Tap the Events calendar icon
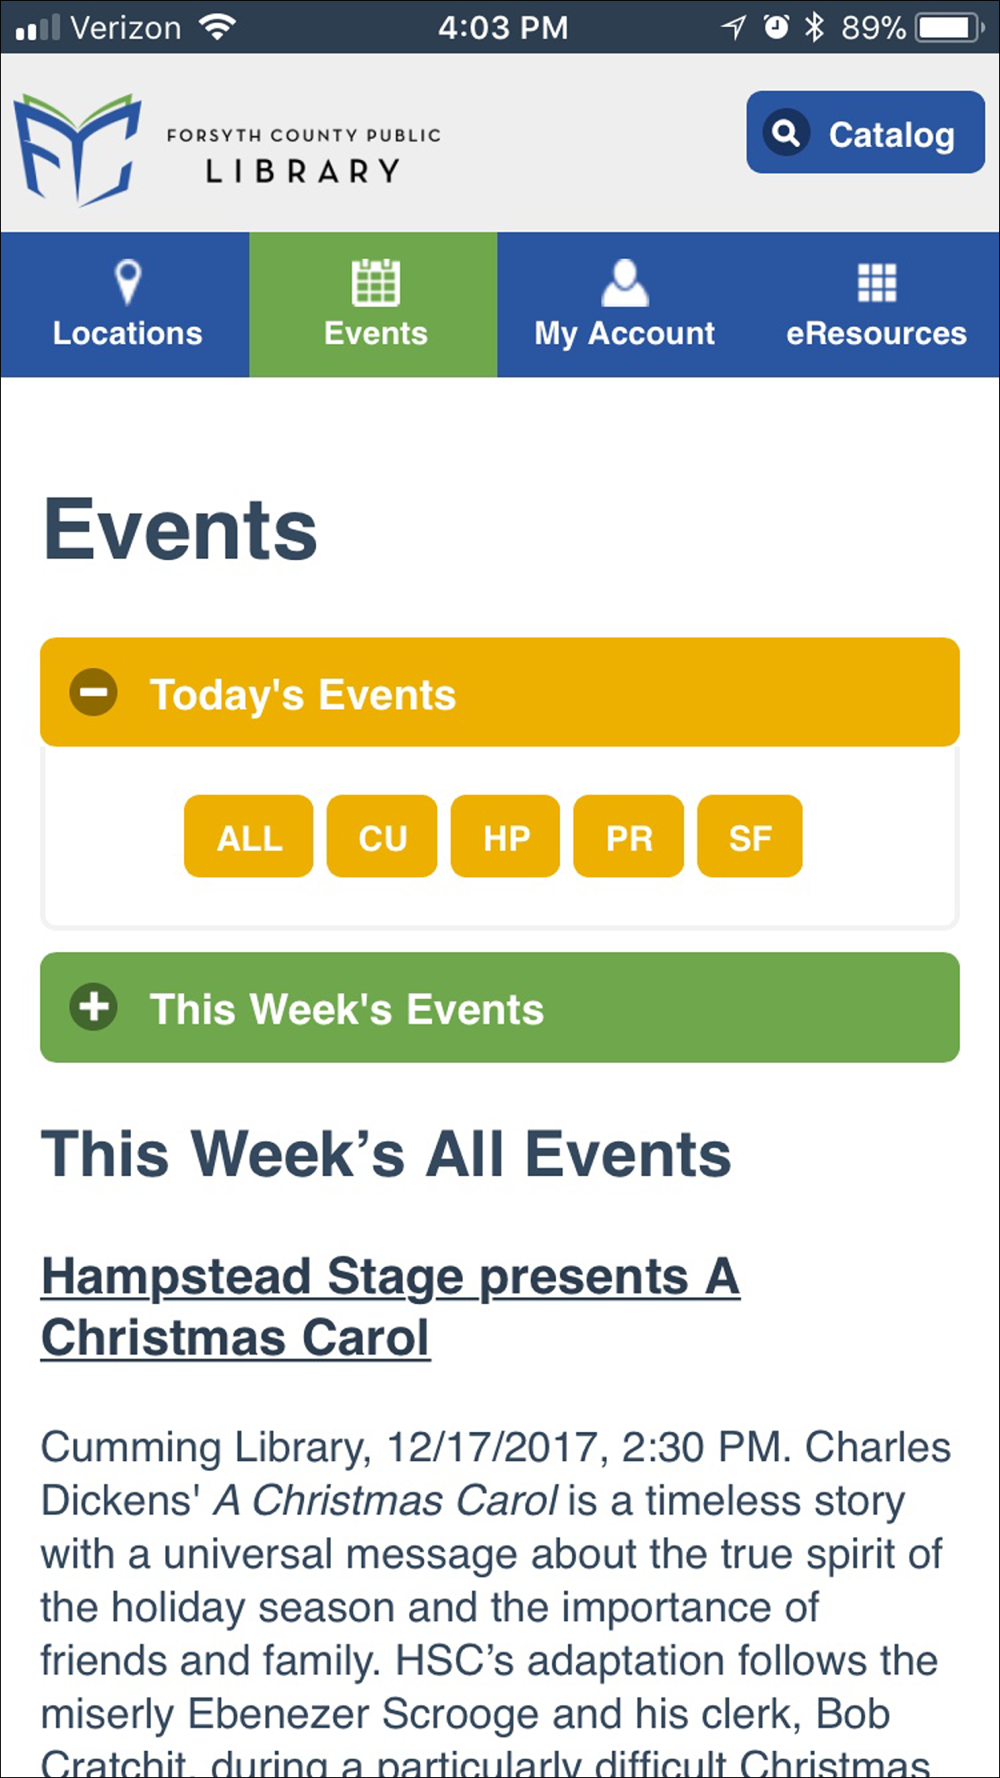 (376, 282)
